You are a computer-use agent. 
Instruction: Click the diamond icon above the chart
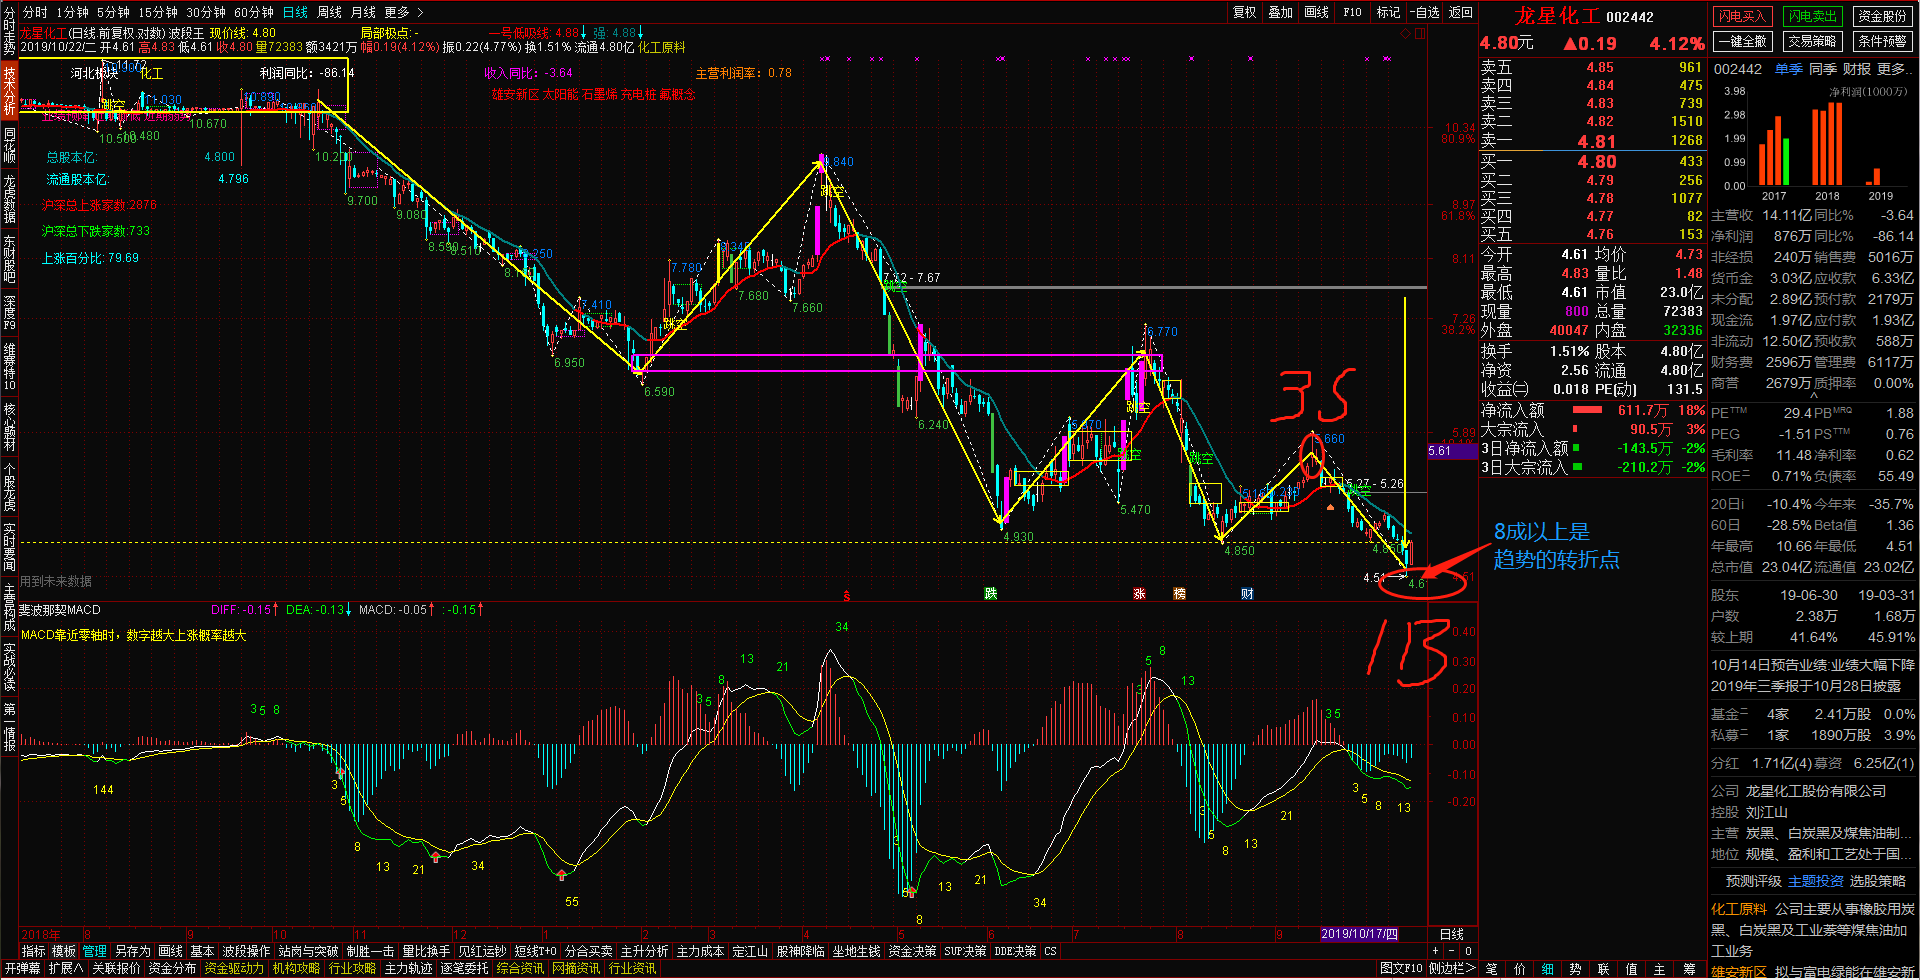point(1406,33)
